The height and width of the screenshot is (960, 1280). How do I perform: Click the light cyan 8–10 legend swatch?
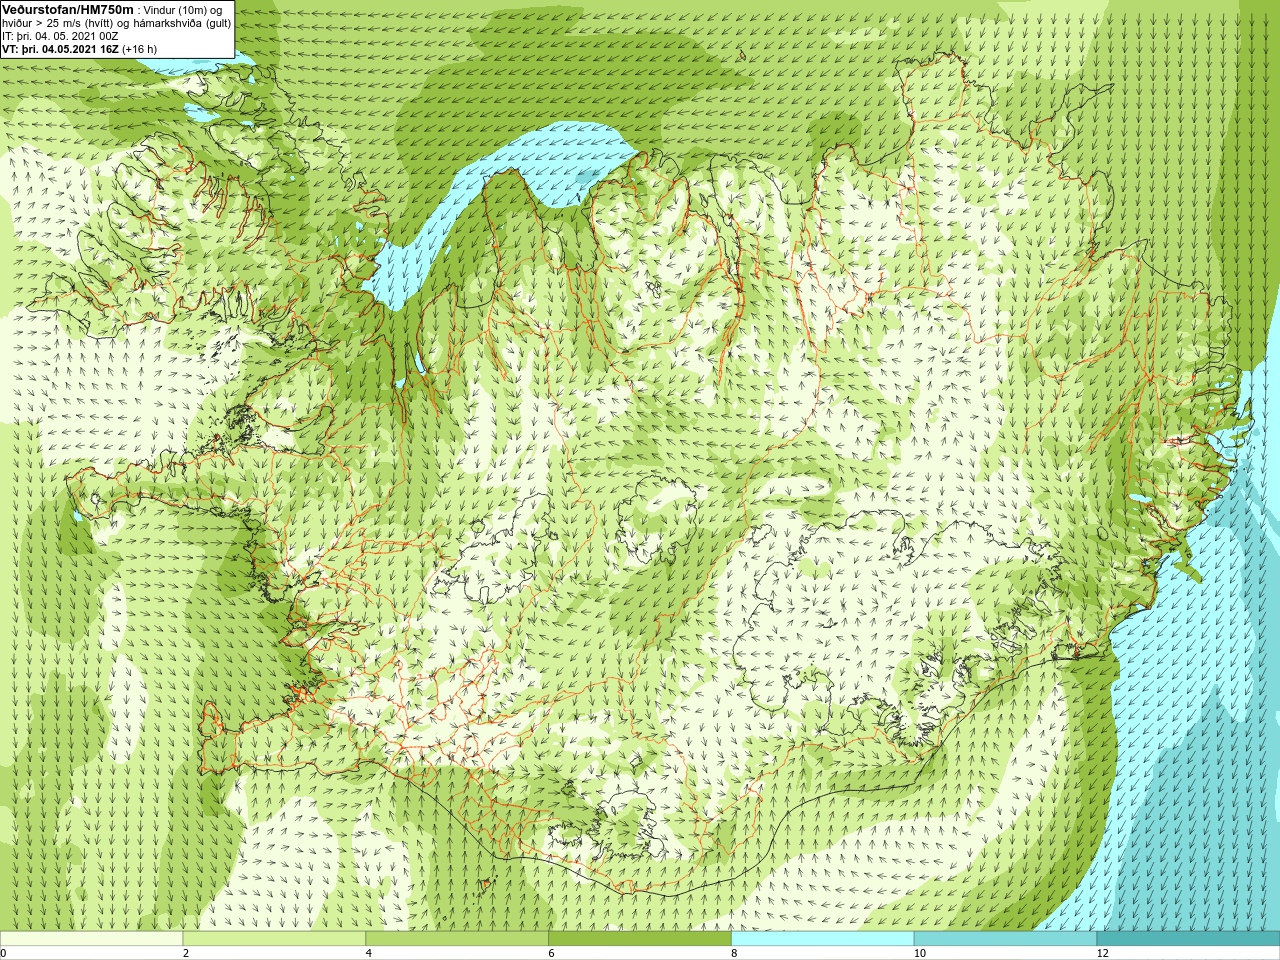(x=823, y=939)
